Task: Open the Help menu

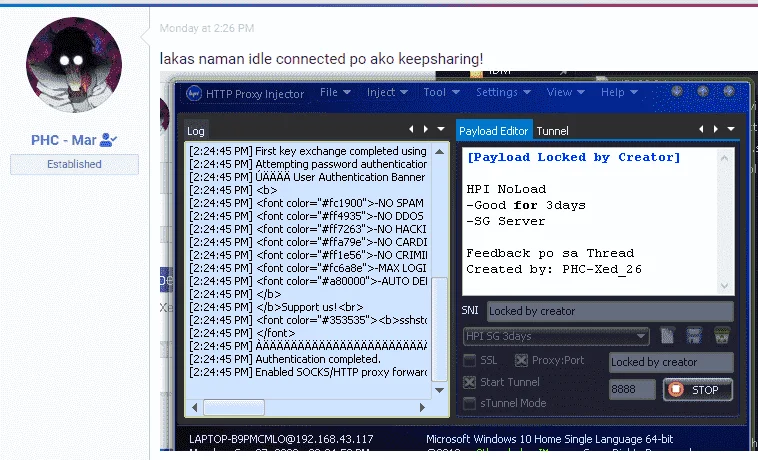Action: point(619,92)
